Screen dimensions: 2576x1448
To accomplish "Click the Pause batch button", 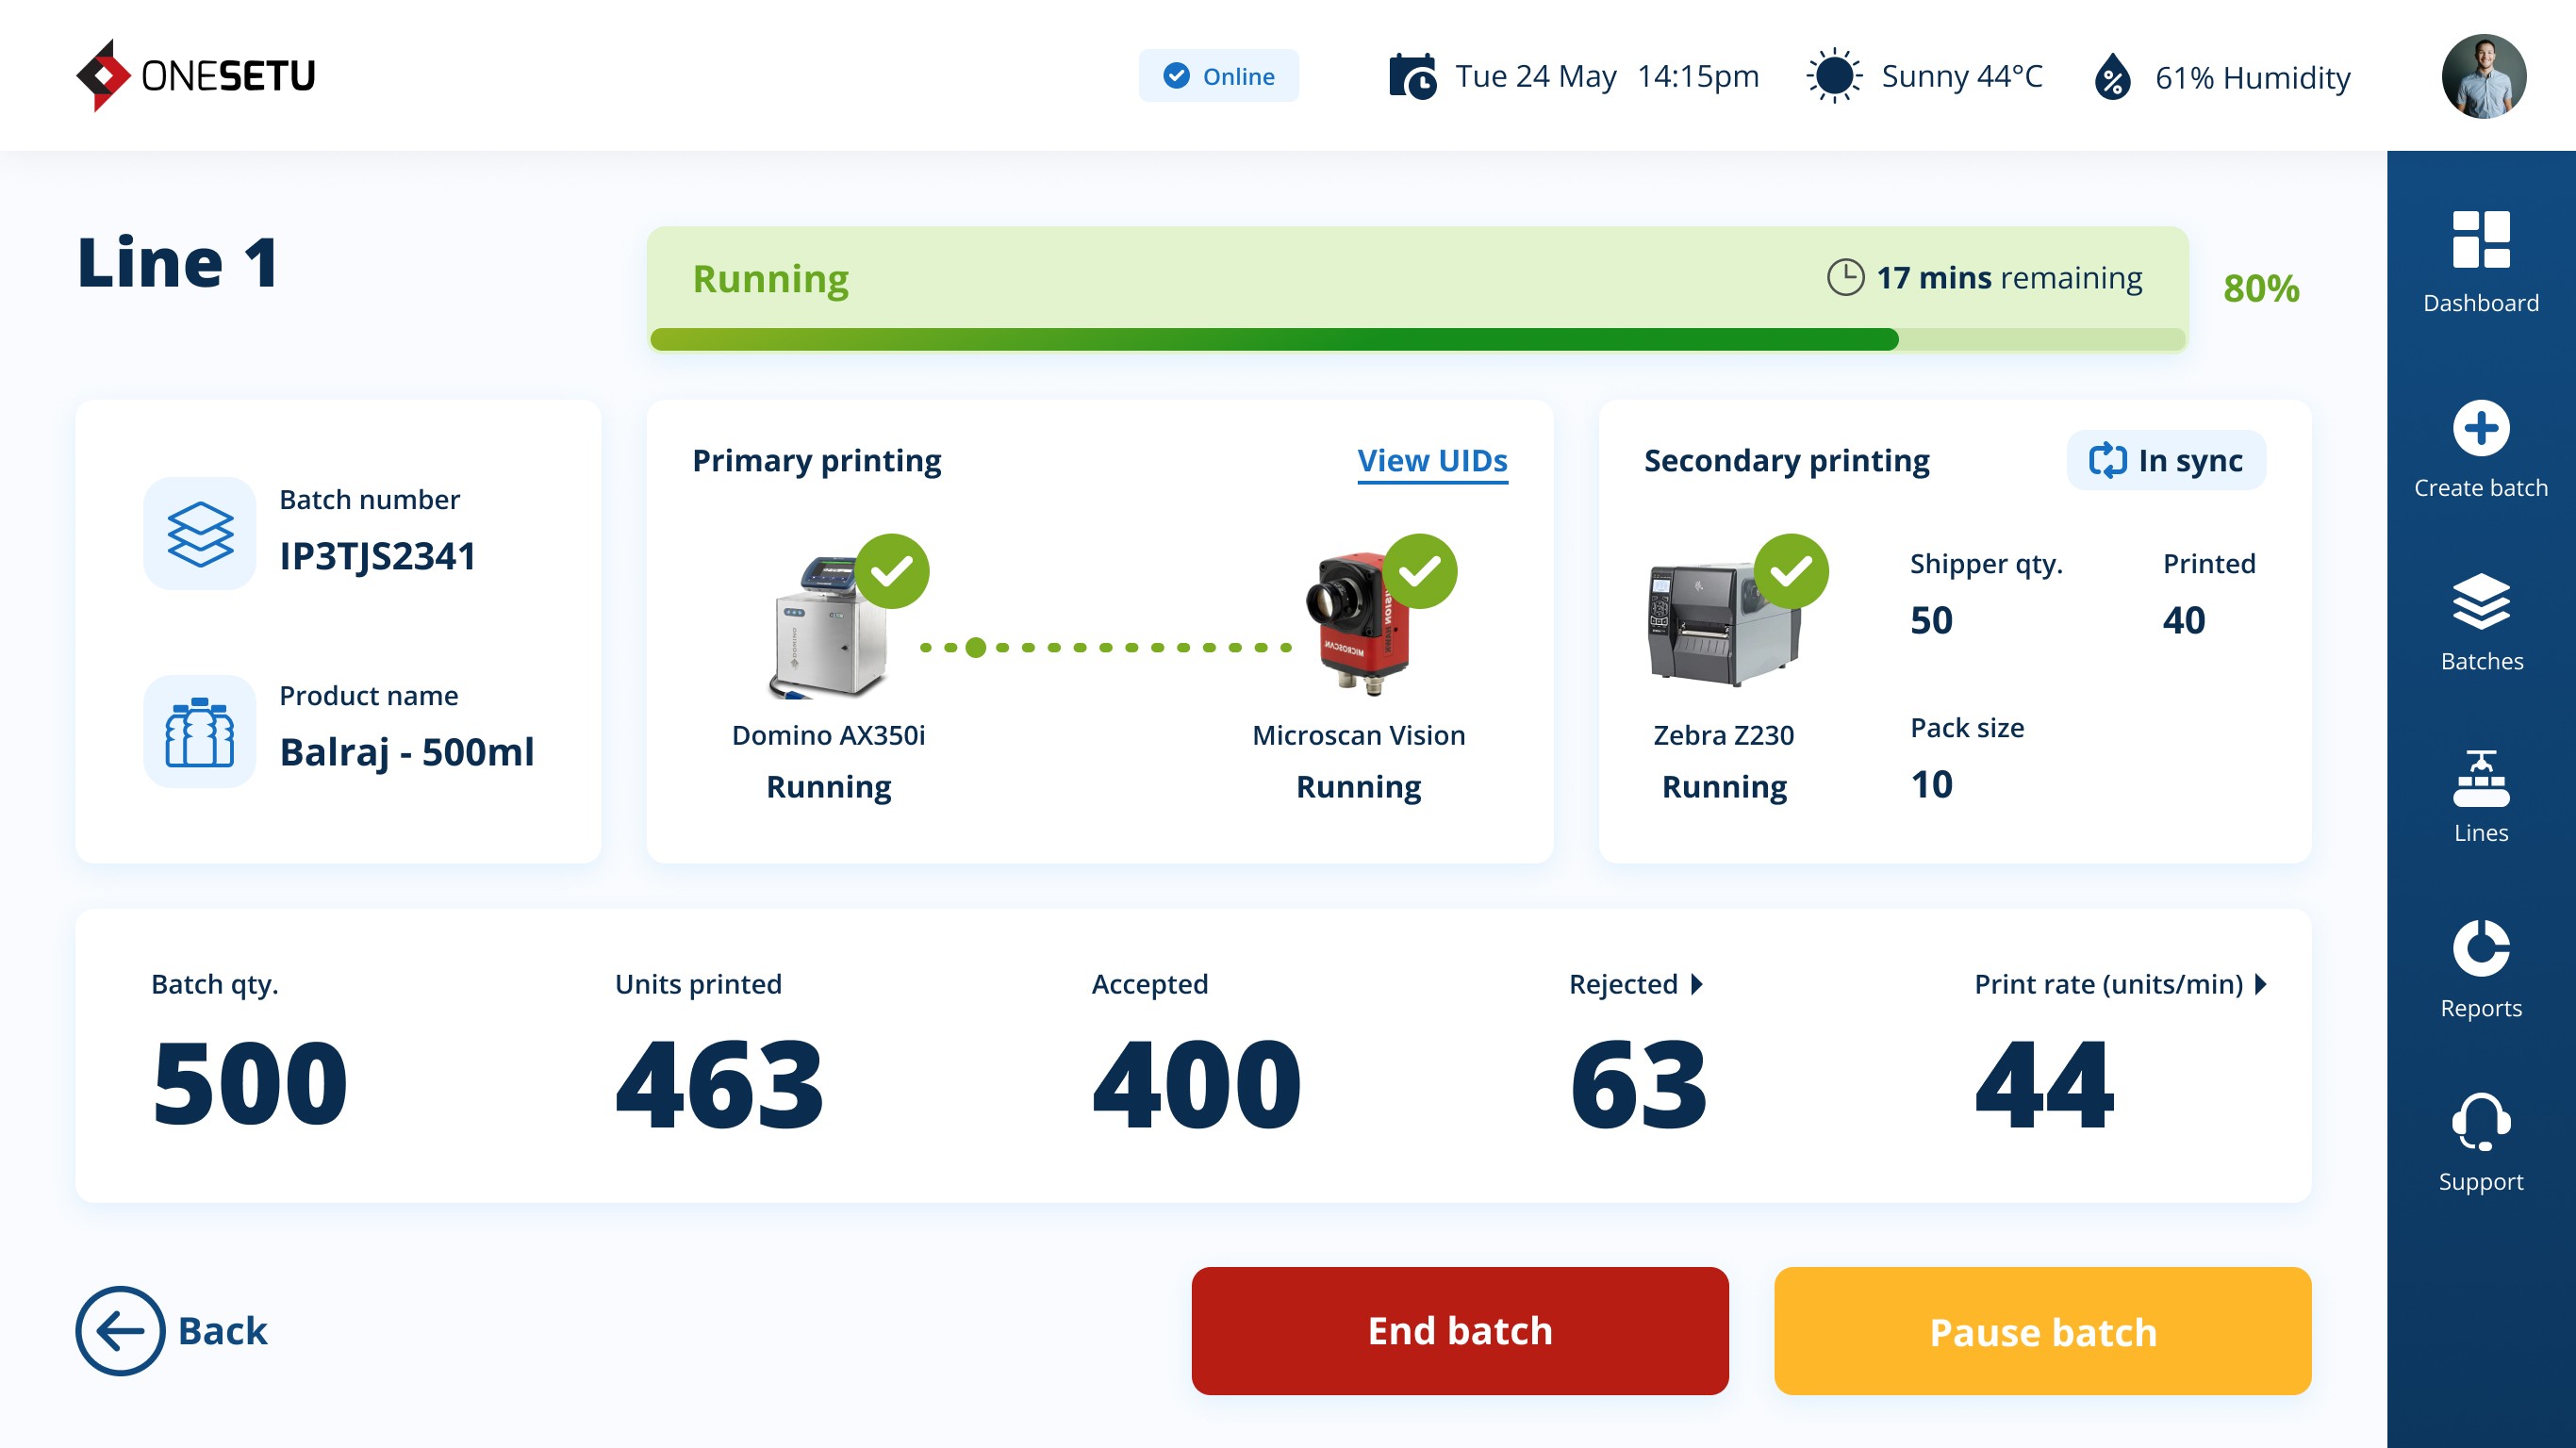I will pyautogui.click(x=2043, y=1331).
